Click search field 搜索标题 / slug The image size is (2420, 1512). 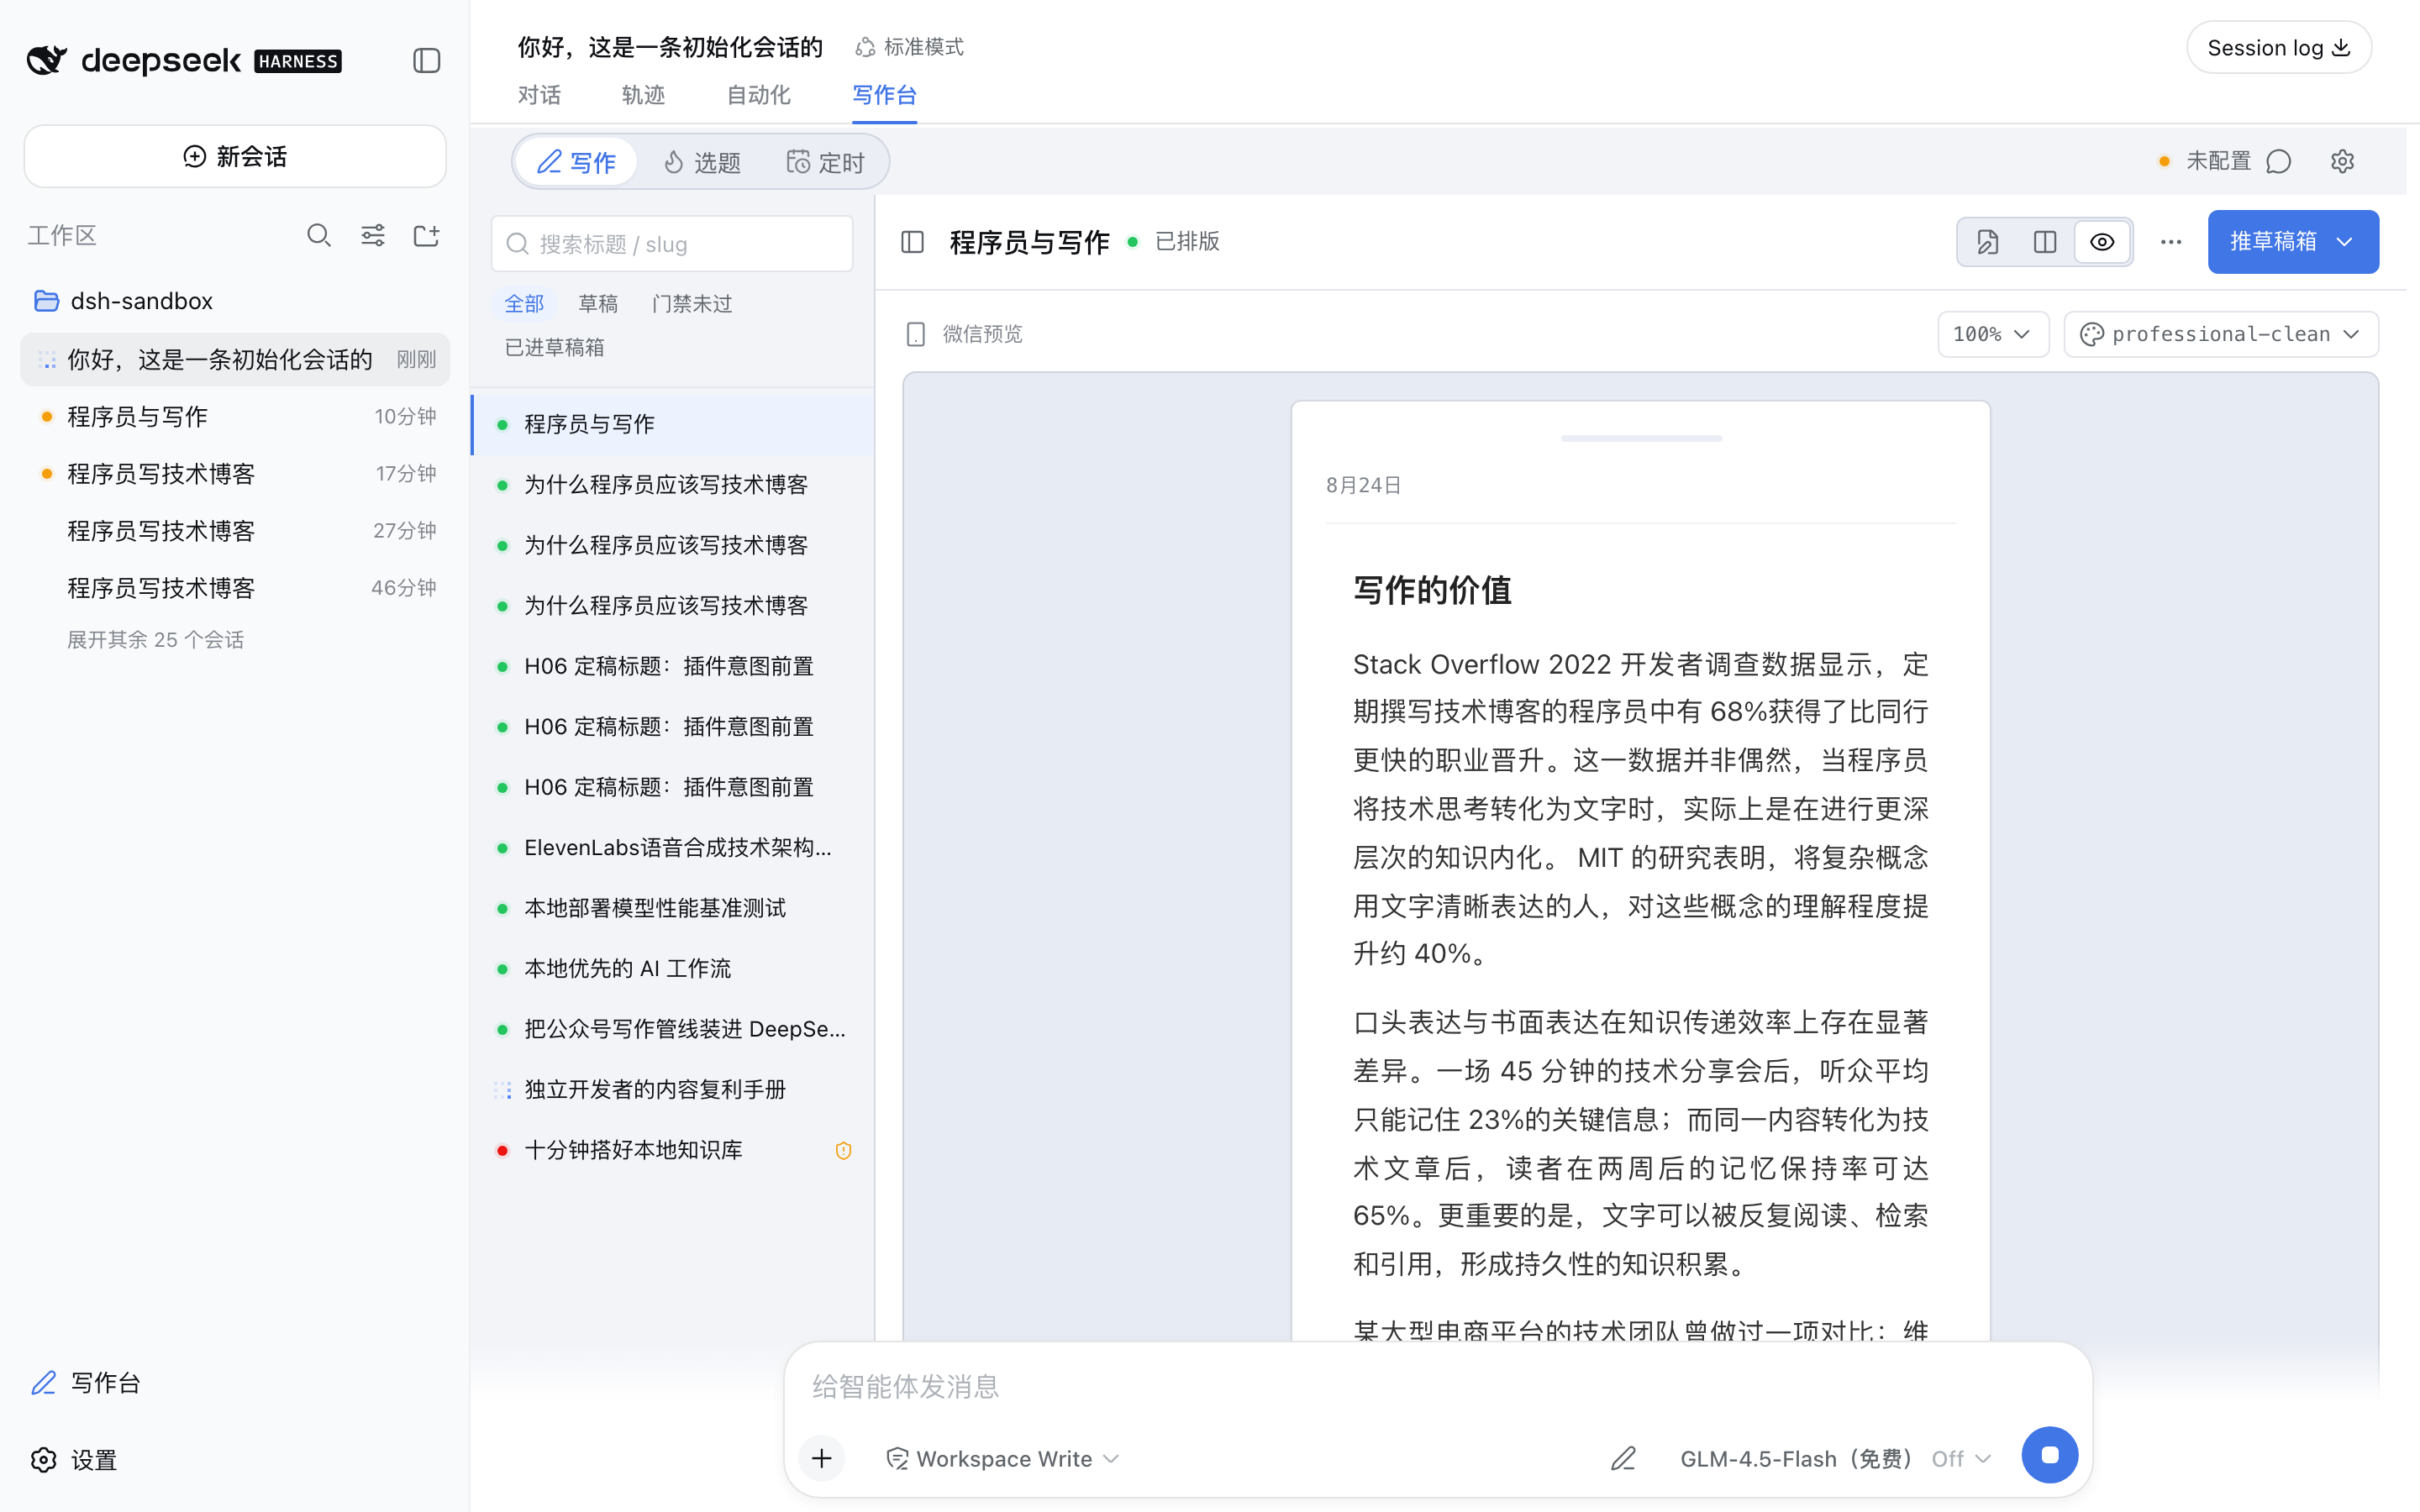pyautogui.click(x=672, y=244)
